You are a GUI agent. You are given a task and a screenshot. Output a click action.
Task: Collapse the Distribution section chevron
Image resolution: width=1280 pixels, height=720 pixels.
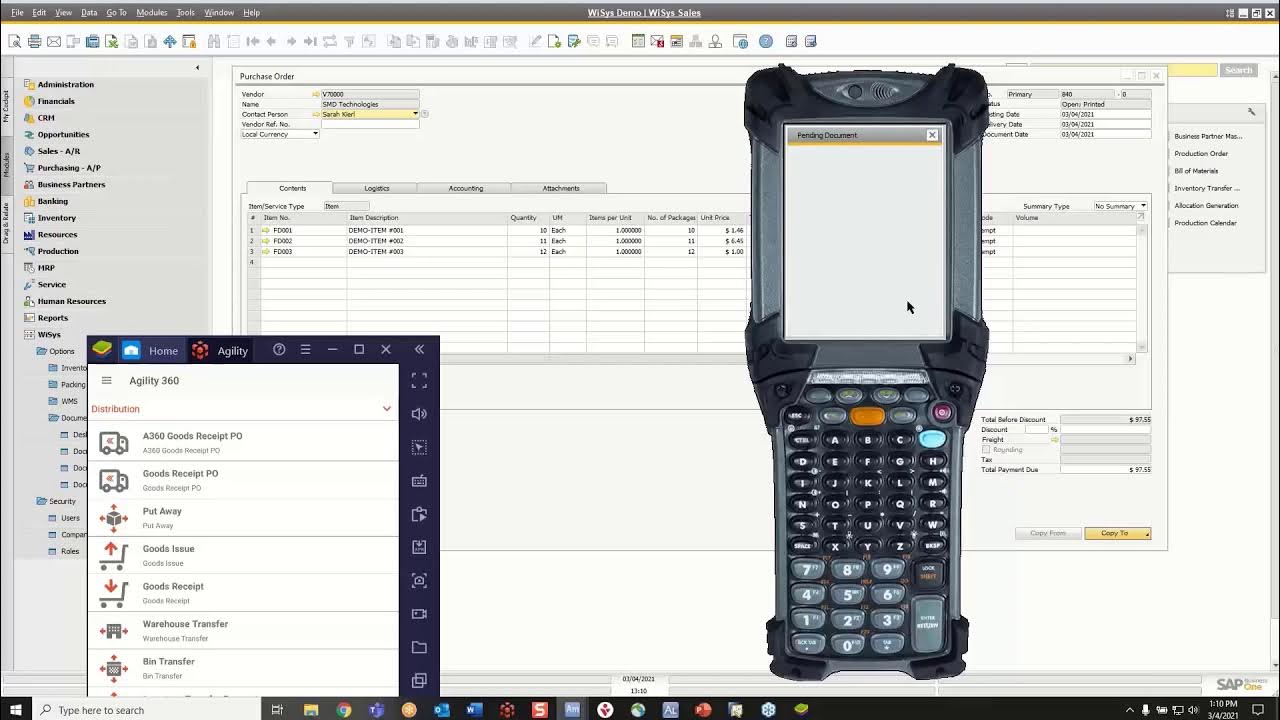click(x=387, y=409)
